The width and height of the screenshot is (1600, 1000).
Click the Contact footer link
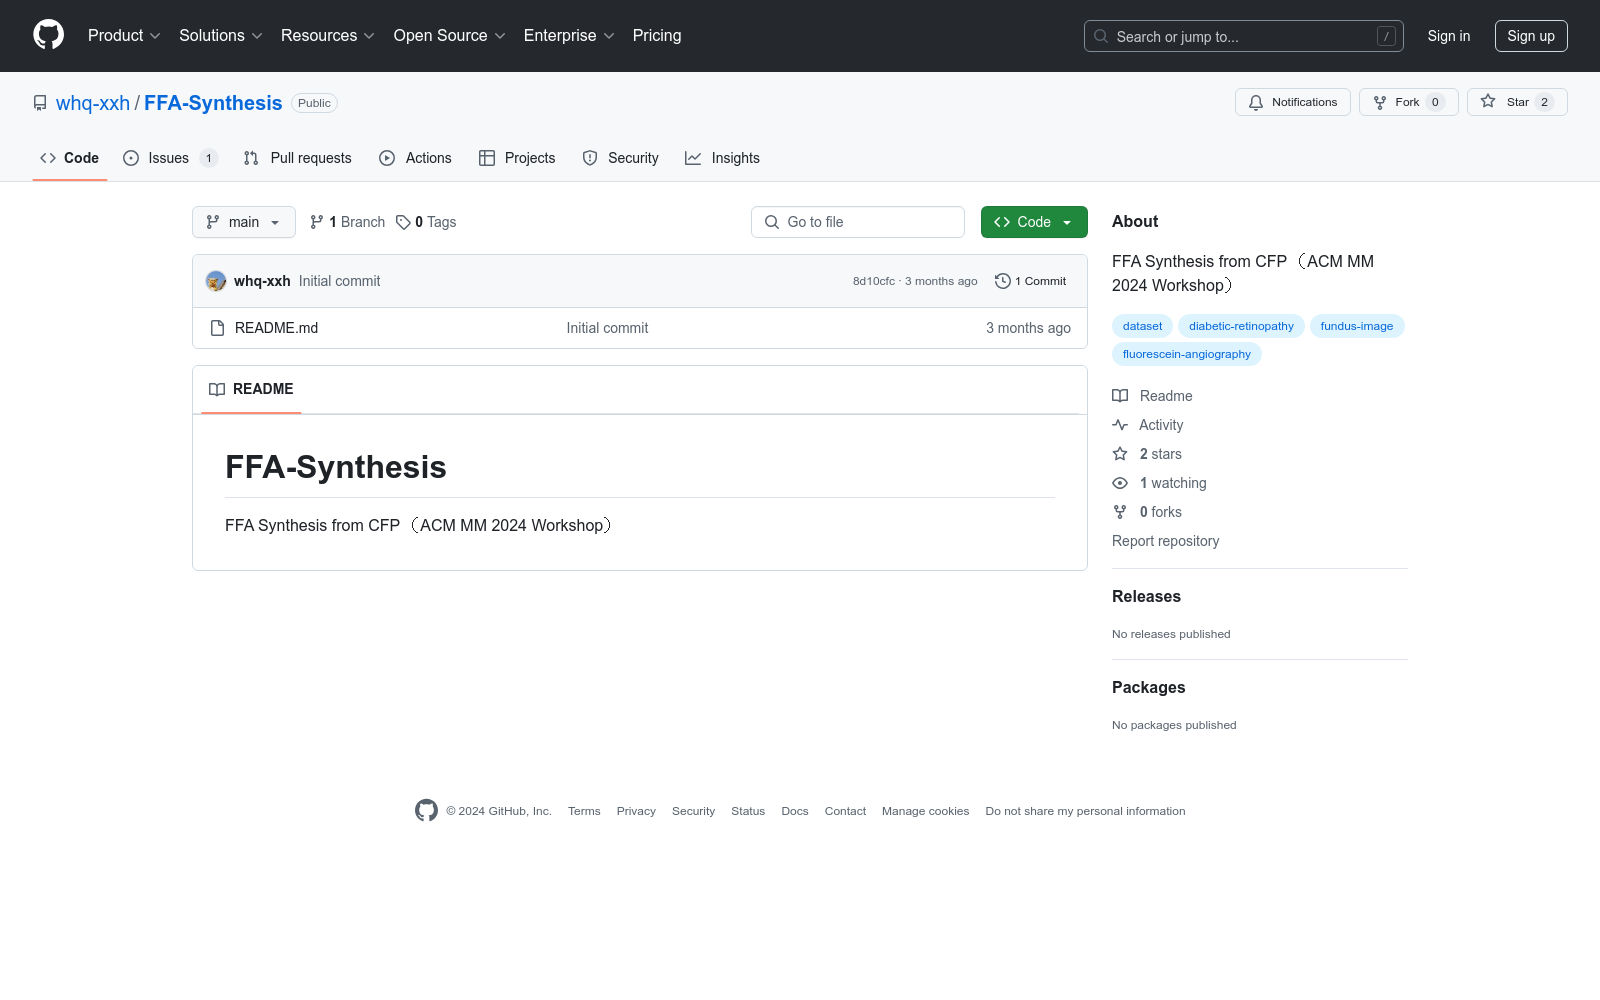coord(845,811)
